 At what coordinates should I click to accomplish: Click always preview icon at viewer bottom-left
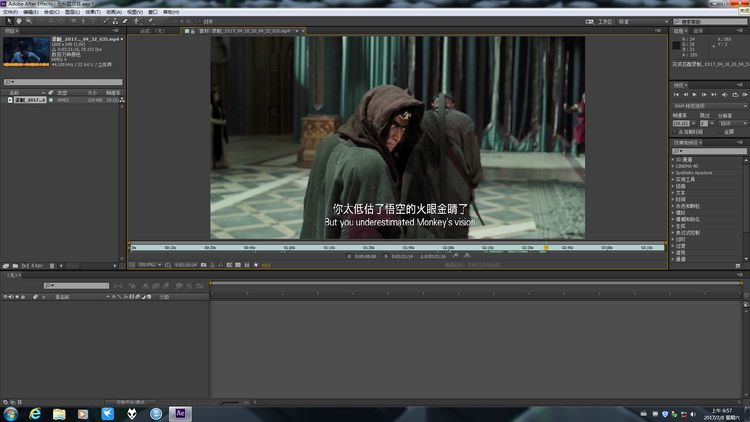(x=132, y=265)
